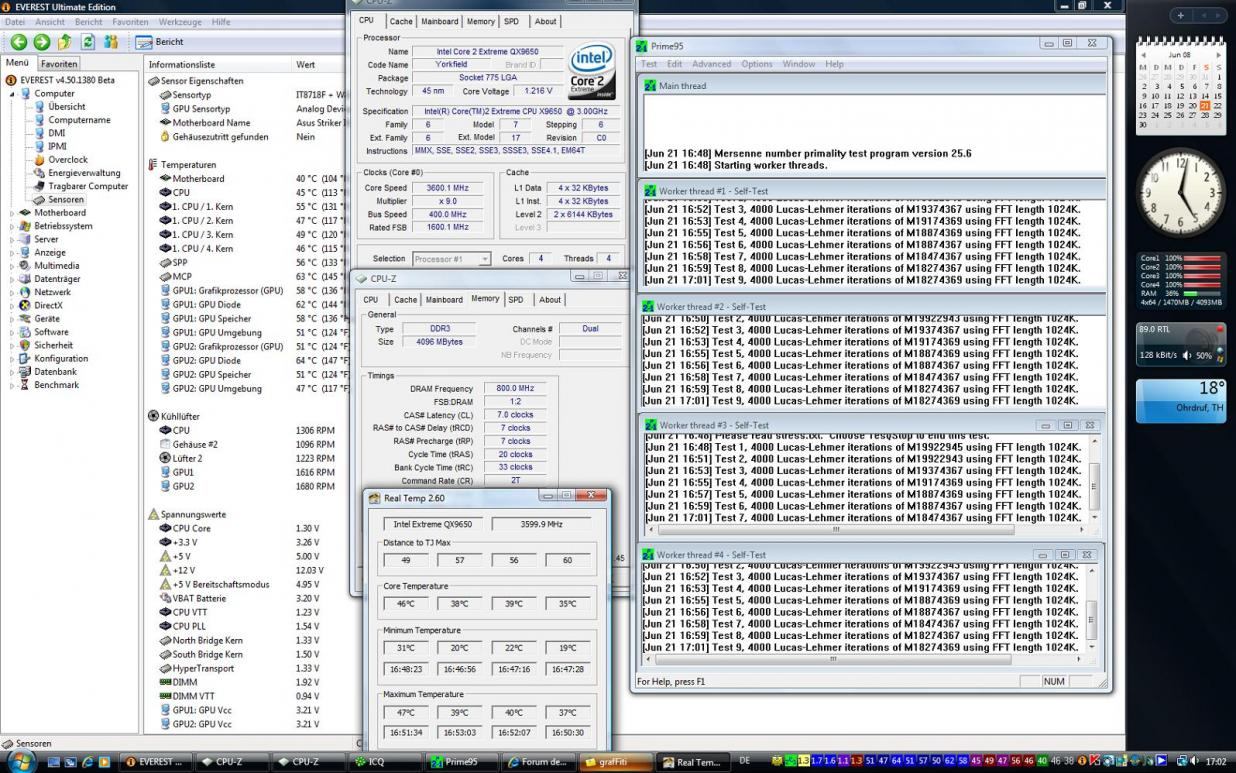1236x773 pixels.
Task: Click the Konfiguration icon in the tree
Action: tap(25, 359)
